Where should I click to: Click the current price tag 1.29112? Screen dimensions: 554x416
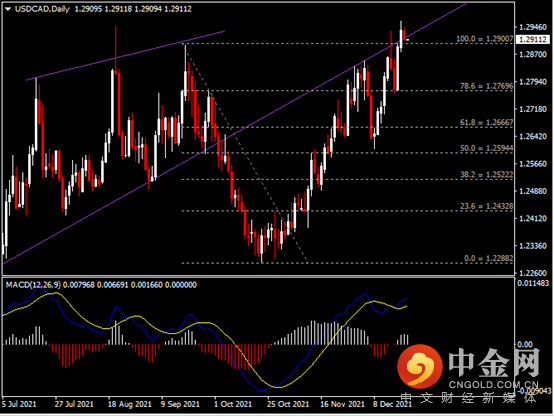click(x=533, y=40)
